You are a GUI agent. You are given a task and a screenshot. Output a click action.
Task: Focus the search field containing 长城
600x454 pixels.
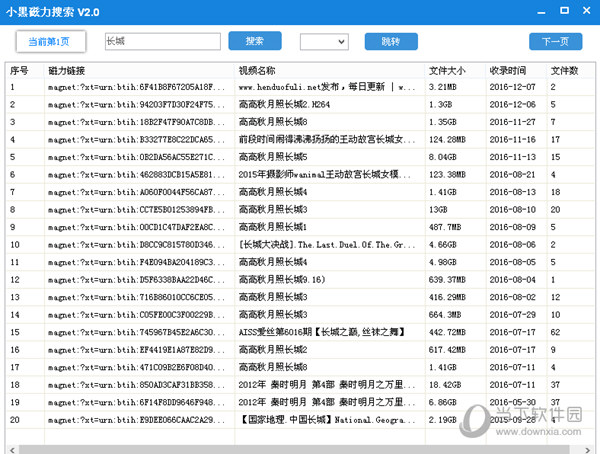point(161,41)
